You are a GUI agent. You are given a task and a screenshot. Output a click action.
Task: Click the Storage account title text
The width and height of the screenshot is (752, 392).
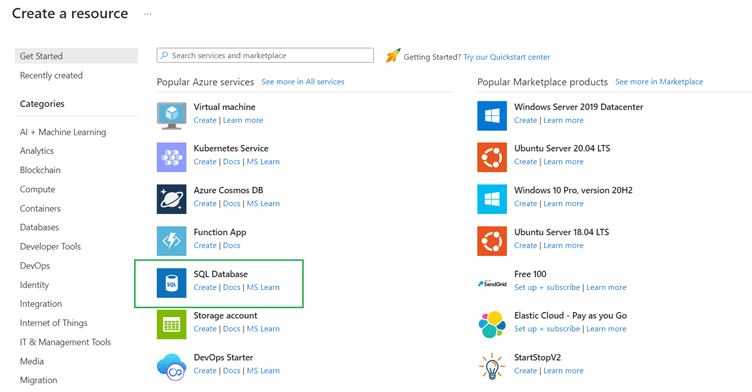(x=225, y=316)
